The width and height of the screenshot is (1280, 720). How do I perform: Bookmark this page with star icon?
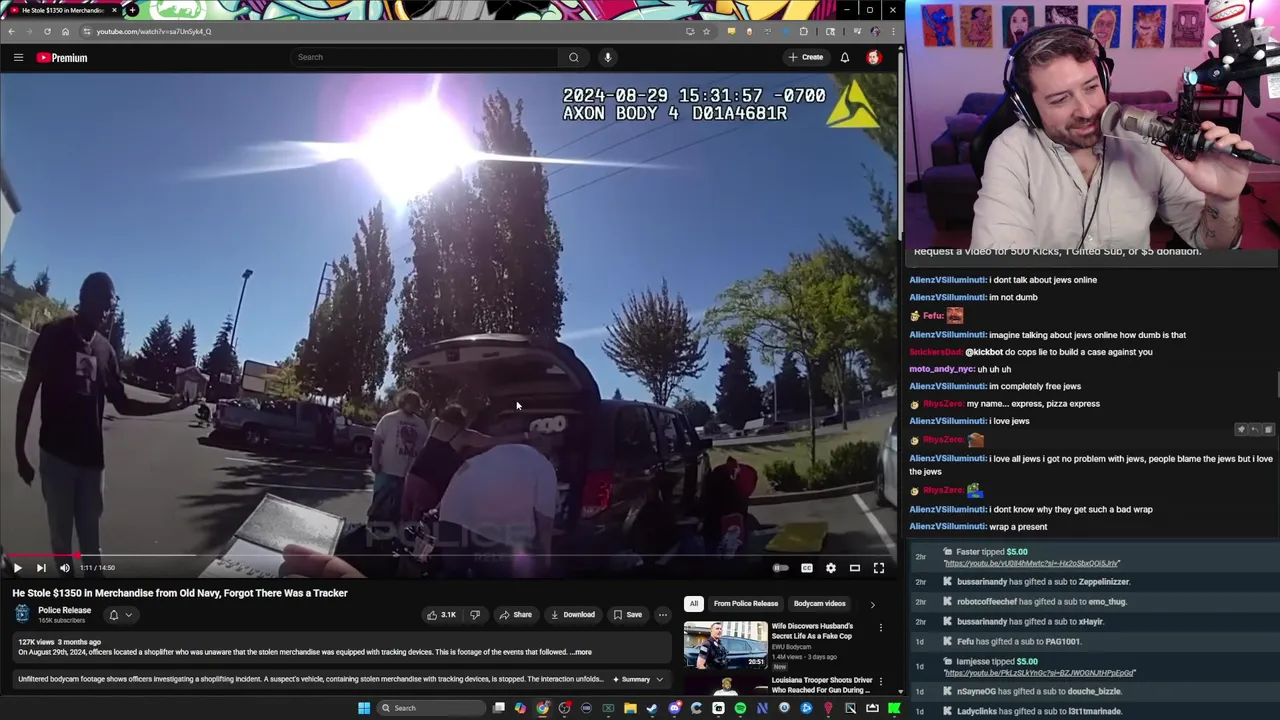706,31
